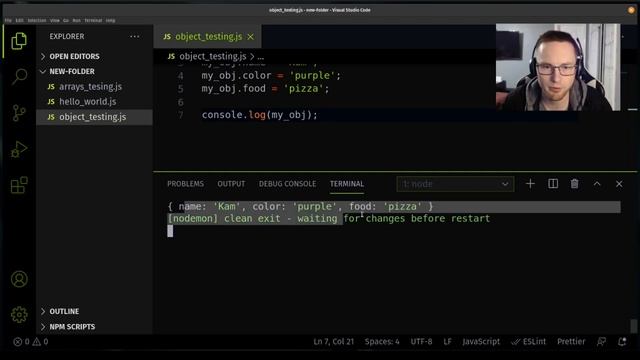Open the notifications bell in status bar

click(622, 342)
